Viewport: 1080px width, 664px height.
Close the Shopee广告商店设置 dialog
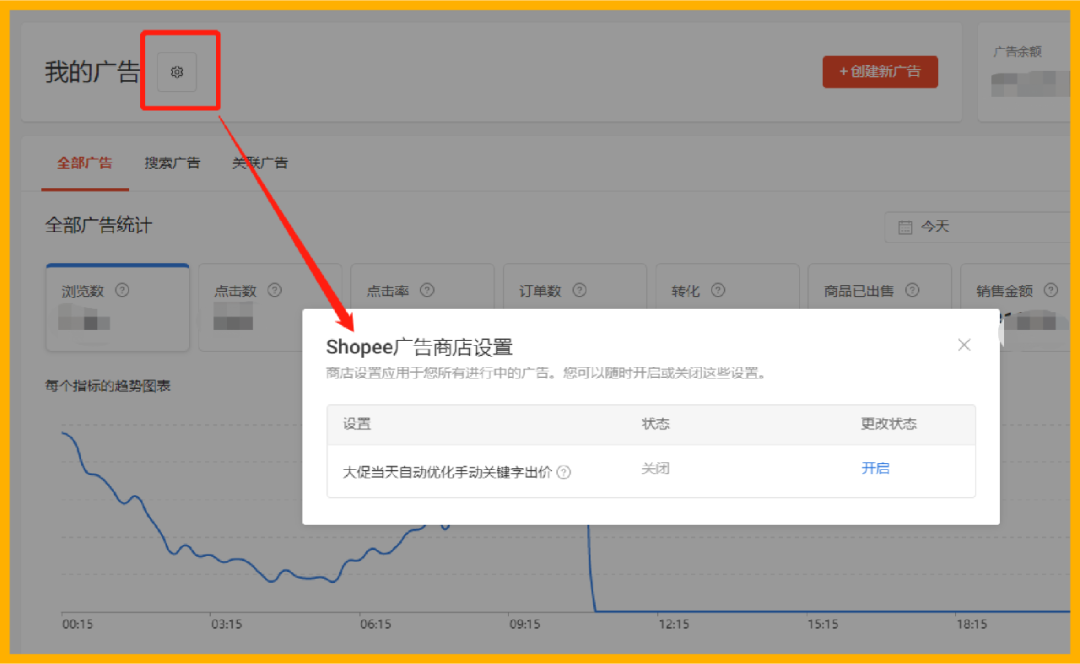963,344
